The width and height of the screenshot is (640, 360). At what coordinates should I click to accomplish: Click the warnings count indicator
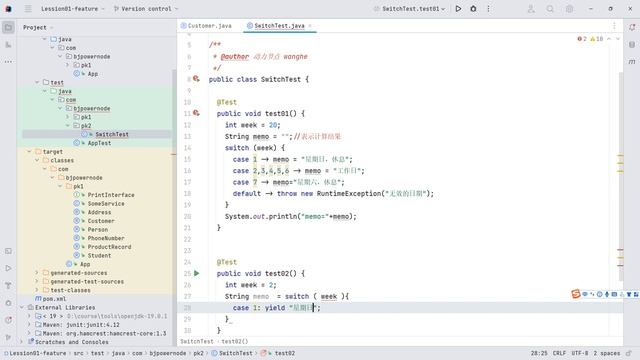[596, 39]
